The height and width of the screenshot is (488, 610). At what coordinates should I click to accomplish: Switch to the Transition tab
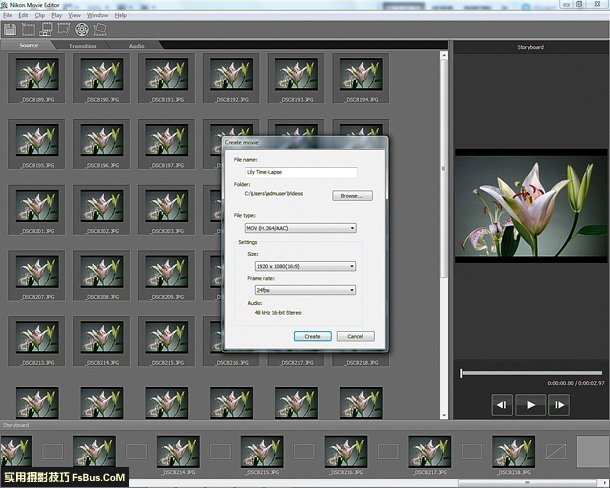82,46
